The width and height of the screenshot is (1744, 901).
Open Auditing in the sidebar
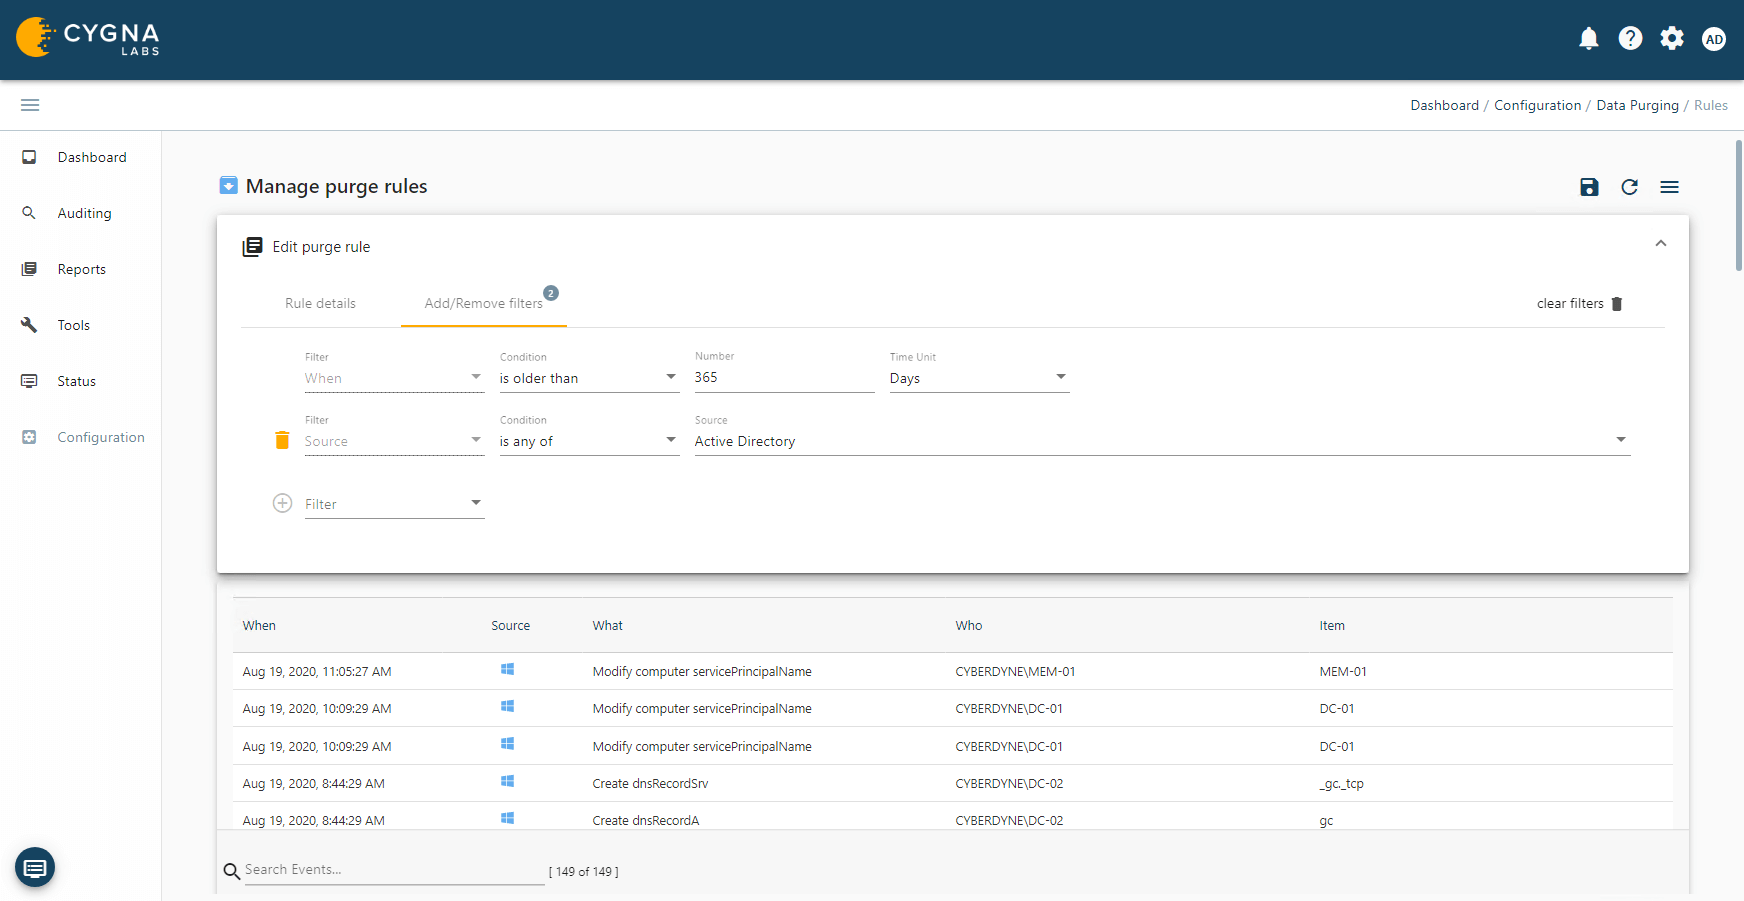click(x=84, y=213)
